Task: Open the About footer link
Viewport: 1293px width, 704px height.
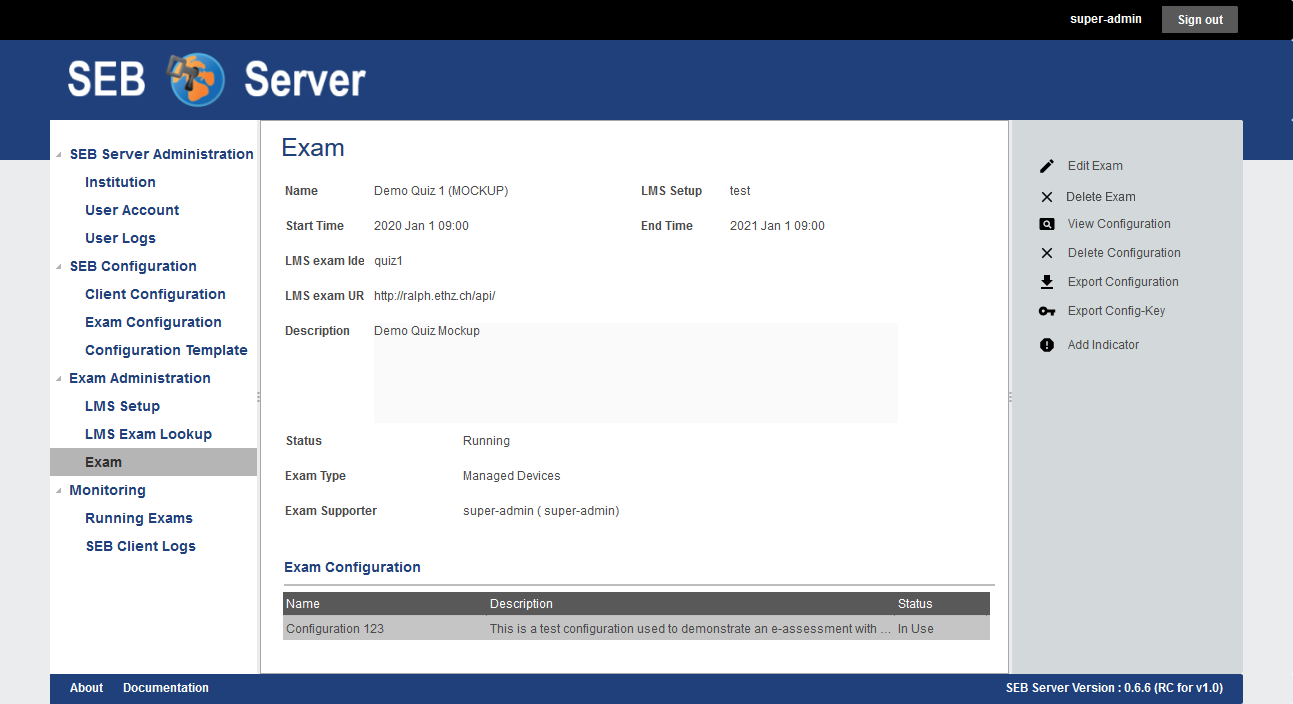Action: pos(86,688)
